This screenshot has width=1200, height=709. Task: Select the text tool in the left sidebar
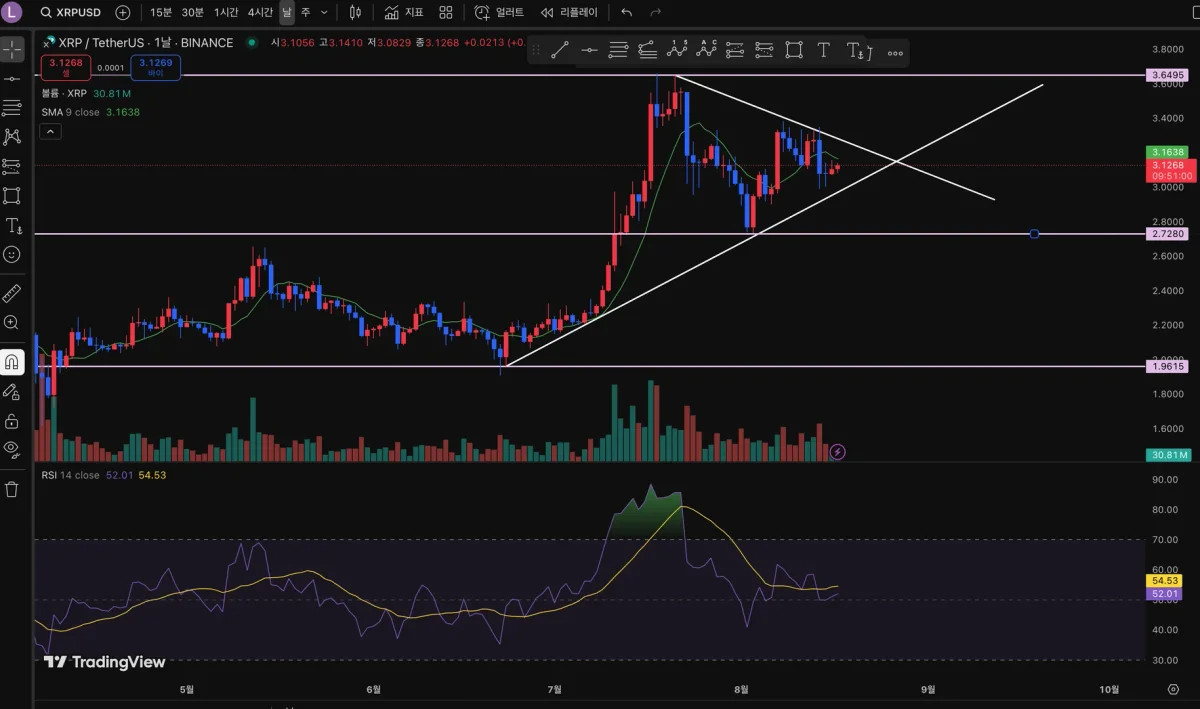(x=12, y=226)
